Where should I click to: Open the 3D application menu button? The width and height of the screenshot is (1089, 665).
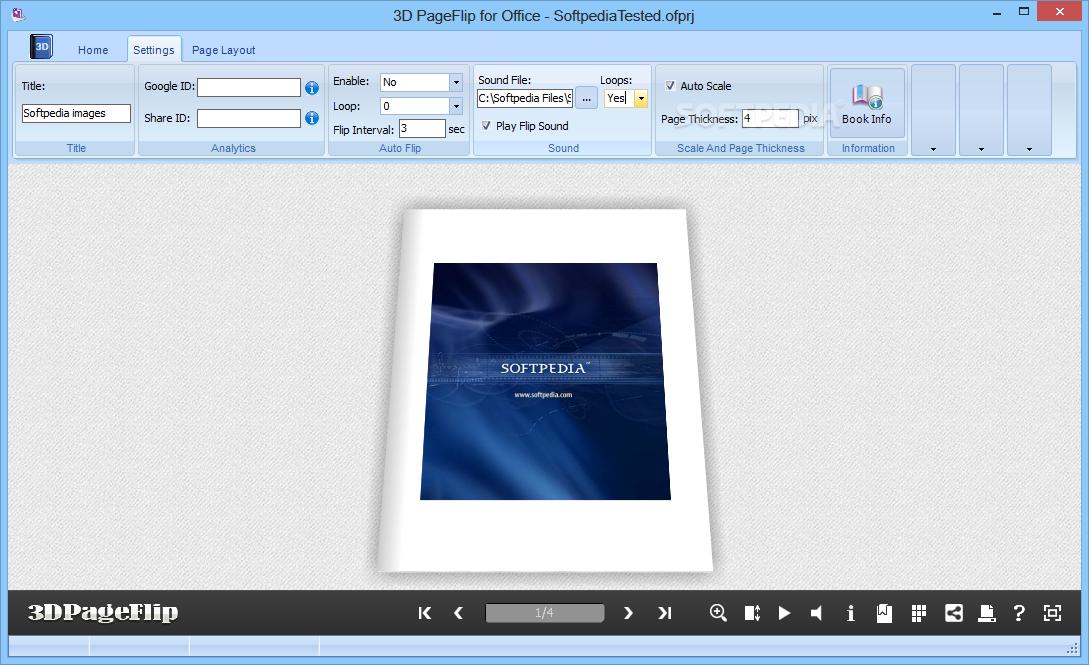pos(42,47)
